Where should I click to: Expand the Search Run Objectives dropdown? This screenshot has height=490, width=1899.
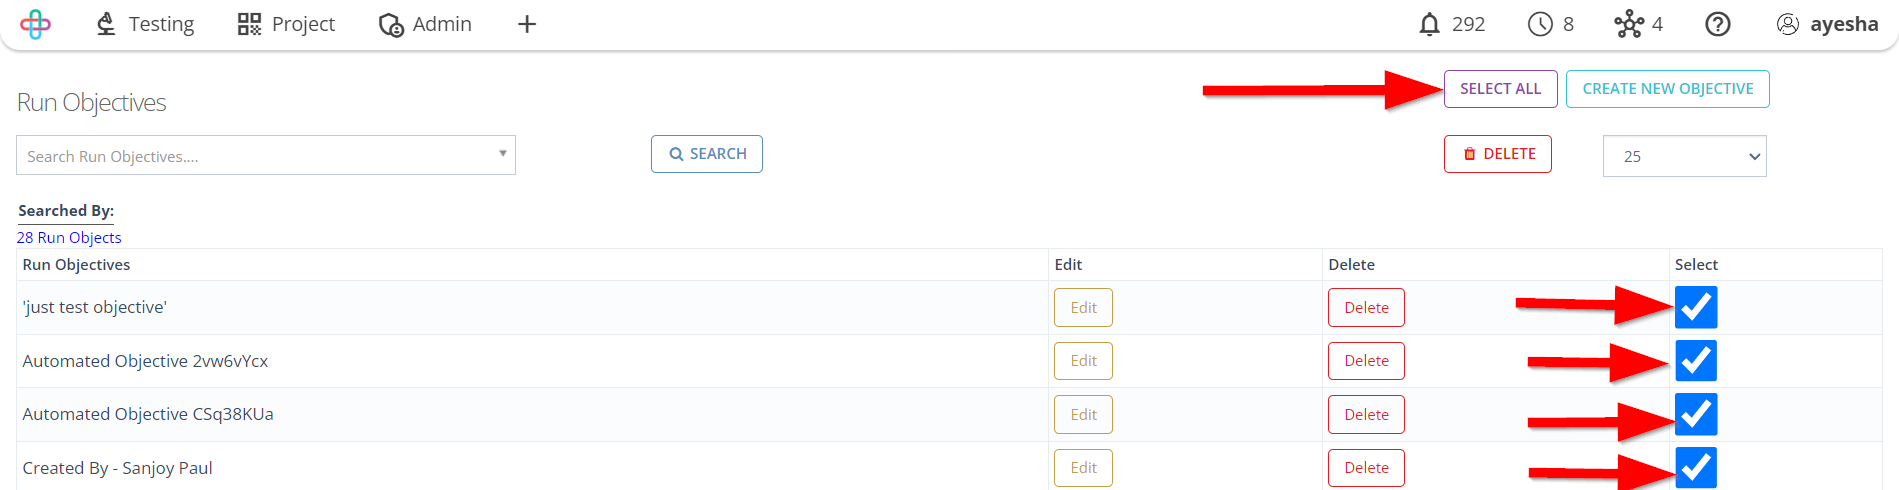pos(266,155)
